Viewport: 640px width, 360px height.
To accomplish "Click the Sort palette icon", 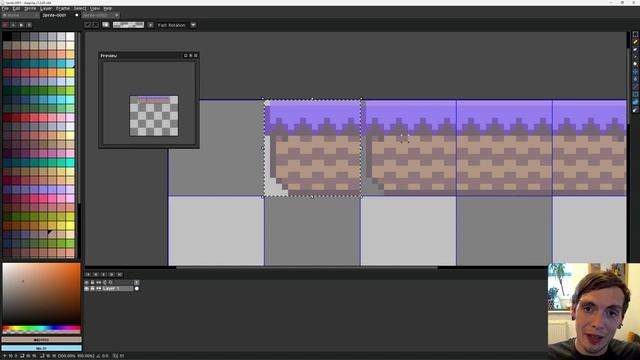I will (13, 25).
